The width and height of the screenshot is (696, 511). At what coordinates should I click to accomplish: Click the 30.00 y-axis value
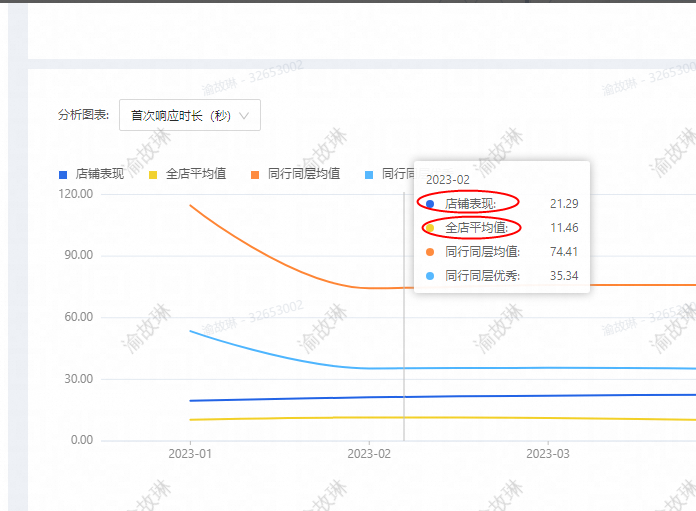79,379
